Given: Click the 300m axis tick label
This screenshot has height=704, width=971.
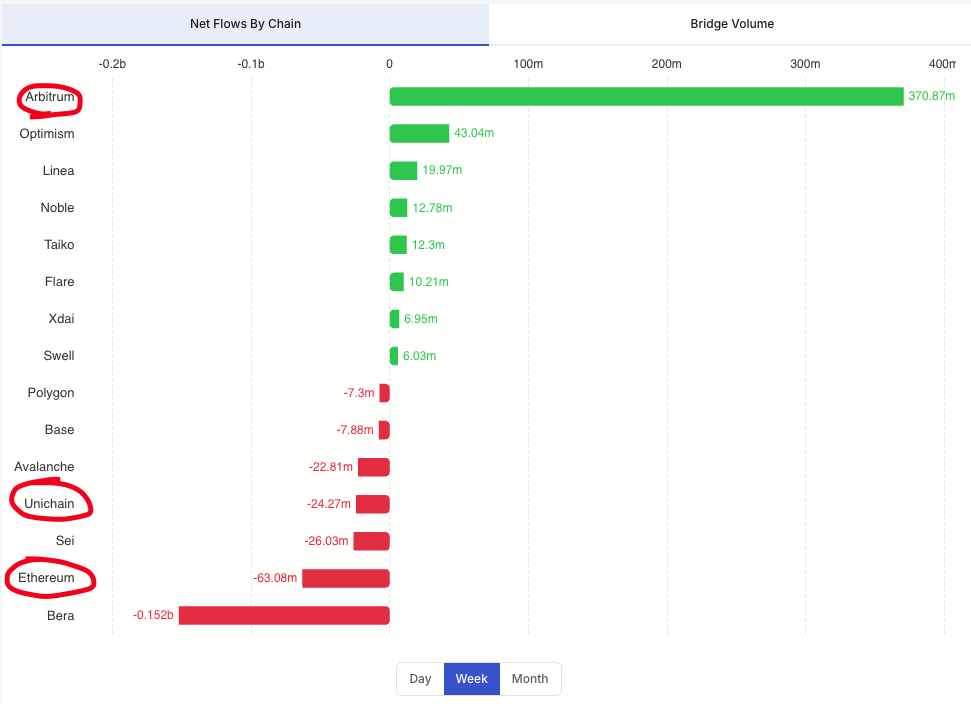Looking at the screenshot, I should pyautogui.click(x=806, y=64).
